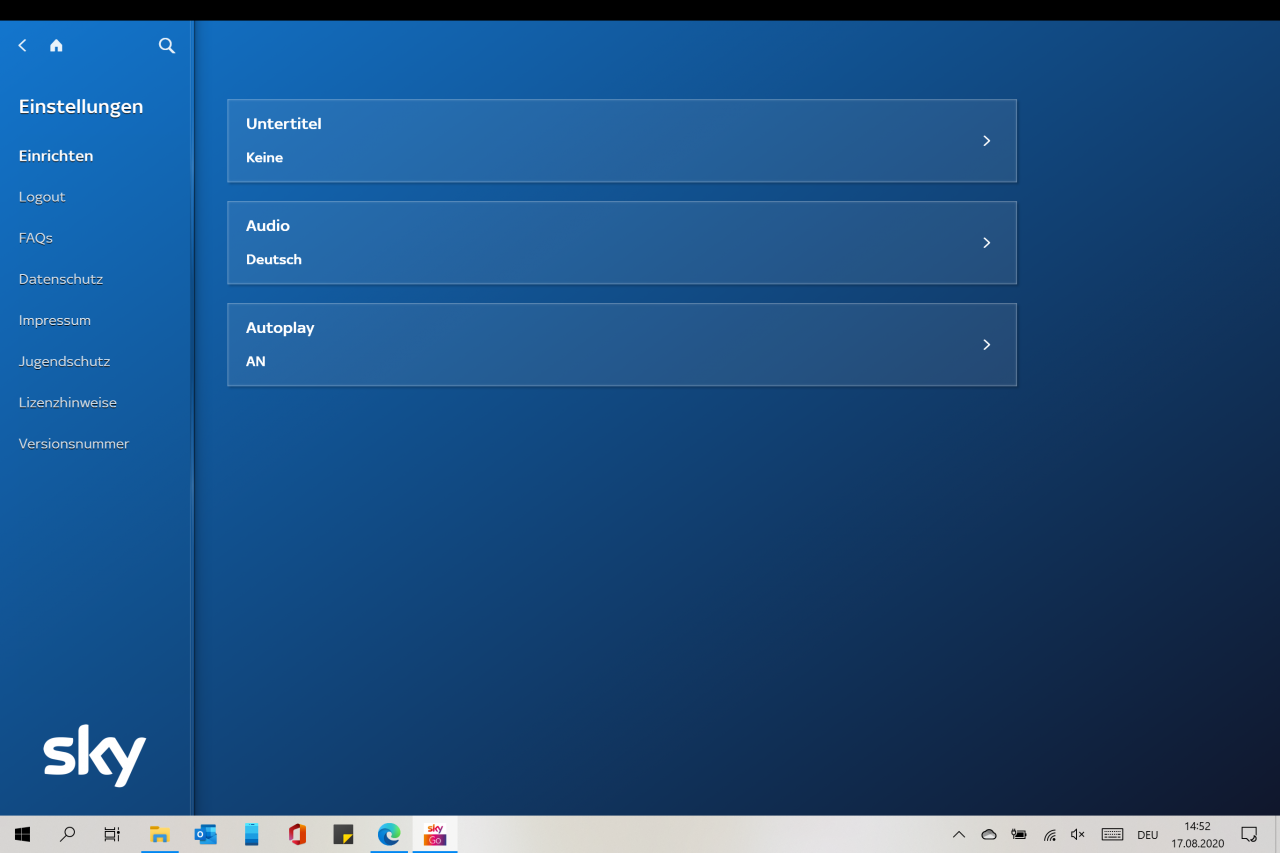Click the 'Deutsch' audio value
1280x853 pixels.
click(x=274, y=260)
